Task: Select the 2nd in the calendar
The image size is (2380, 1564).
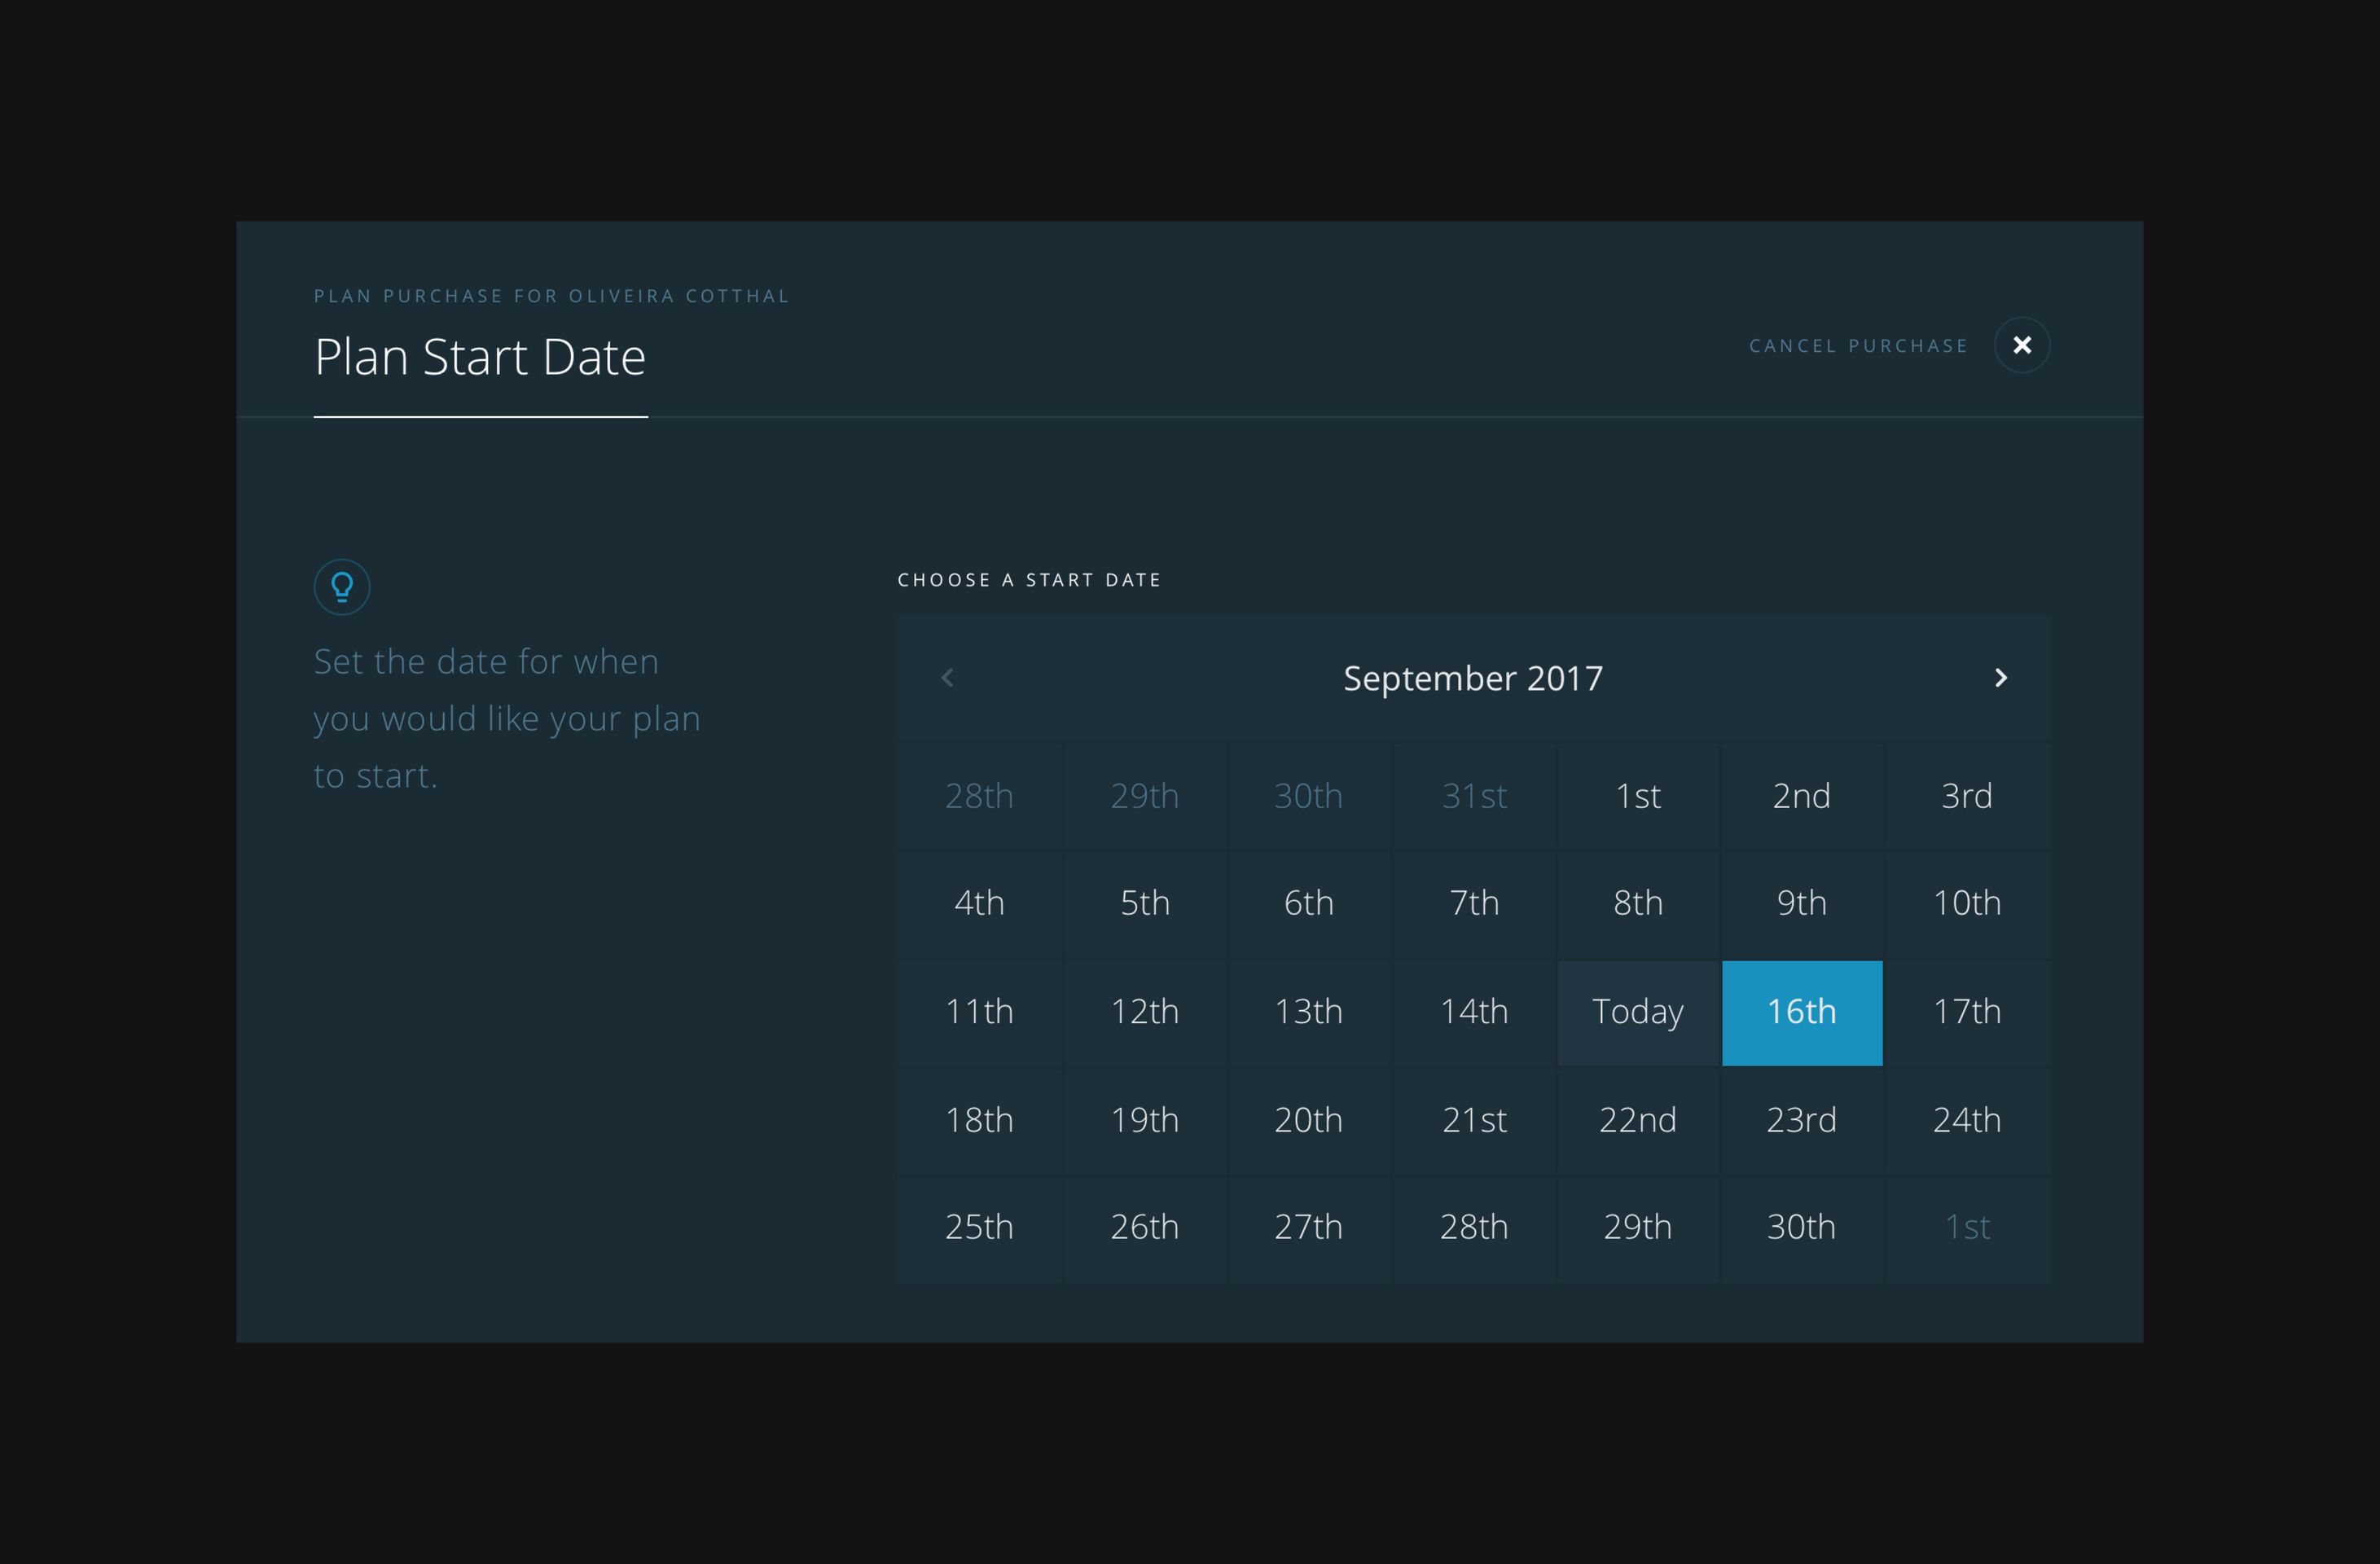Action: [x=1802, y=796]
